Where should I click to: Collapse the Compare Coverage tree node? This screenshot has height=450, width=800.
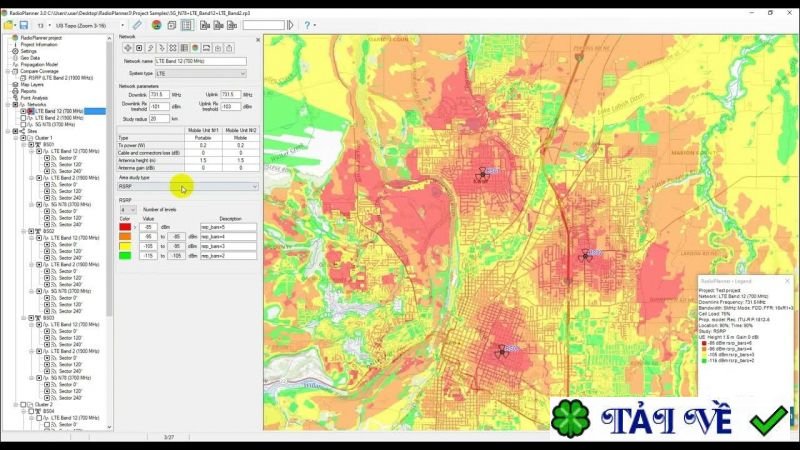pos(8,71)
